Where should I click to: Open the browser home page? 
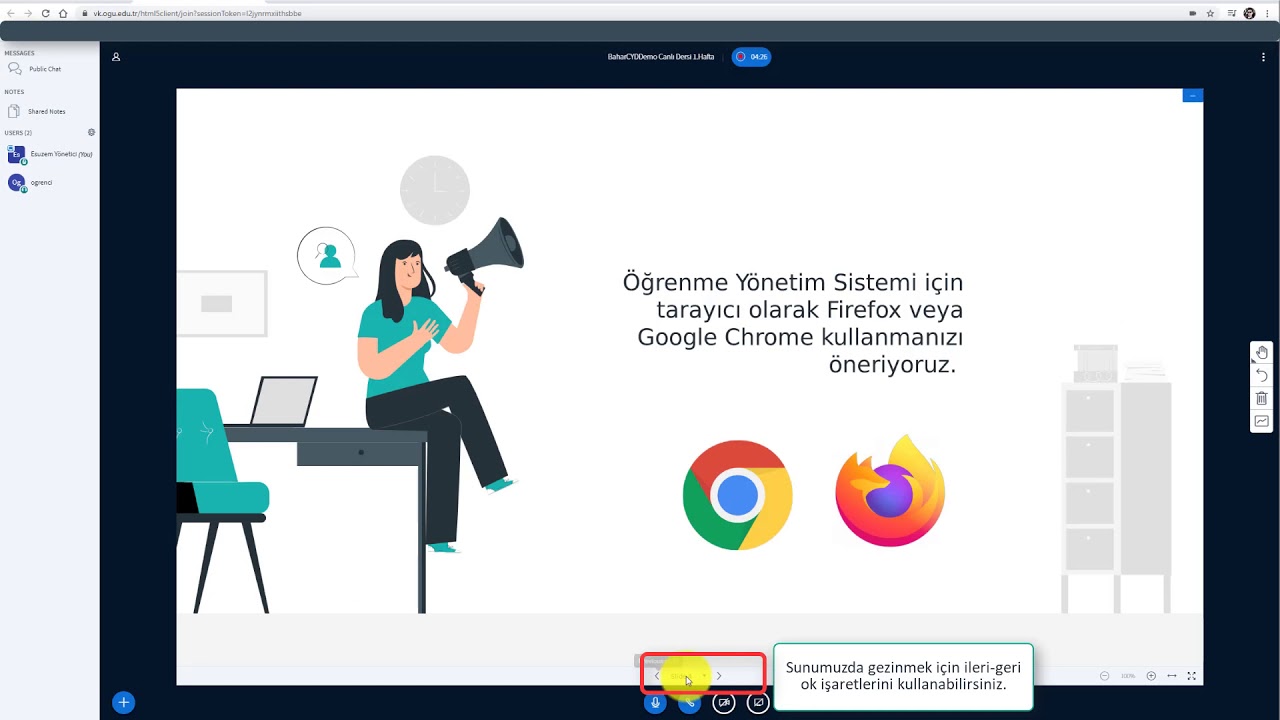click(x=63, y=13)
